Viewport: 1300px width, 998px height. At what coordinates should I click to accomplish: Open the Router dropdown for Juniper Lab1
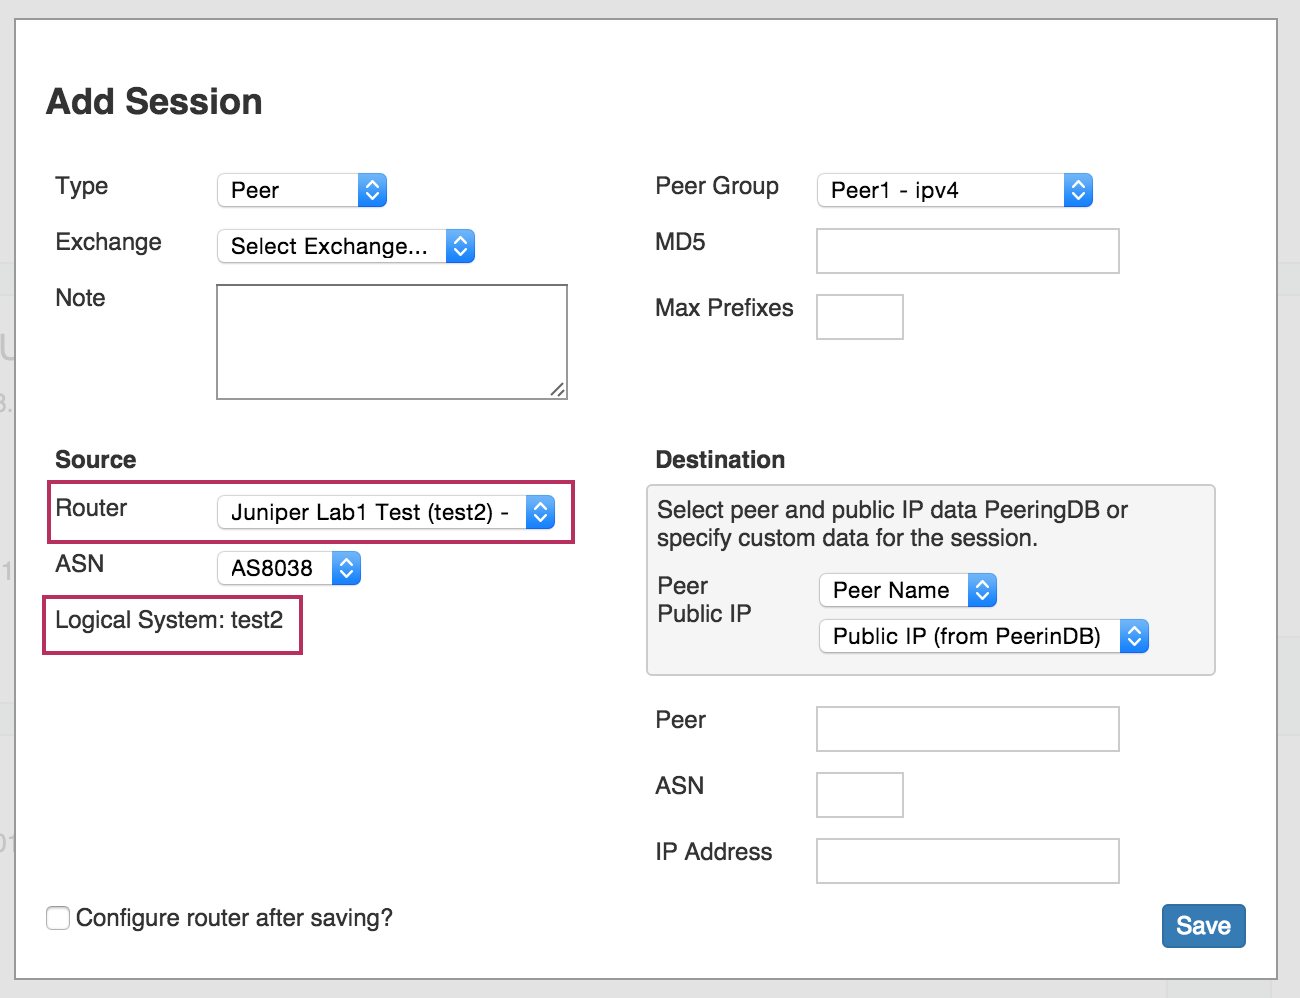(x=385, y=512)
